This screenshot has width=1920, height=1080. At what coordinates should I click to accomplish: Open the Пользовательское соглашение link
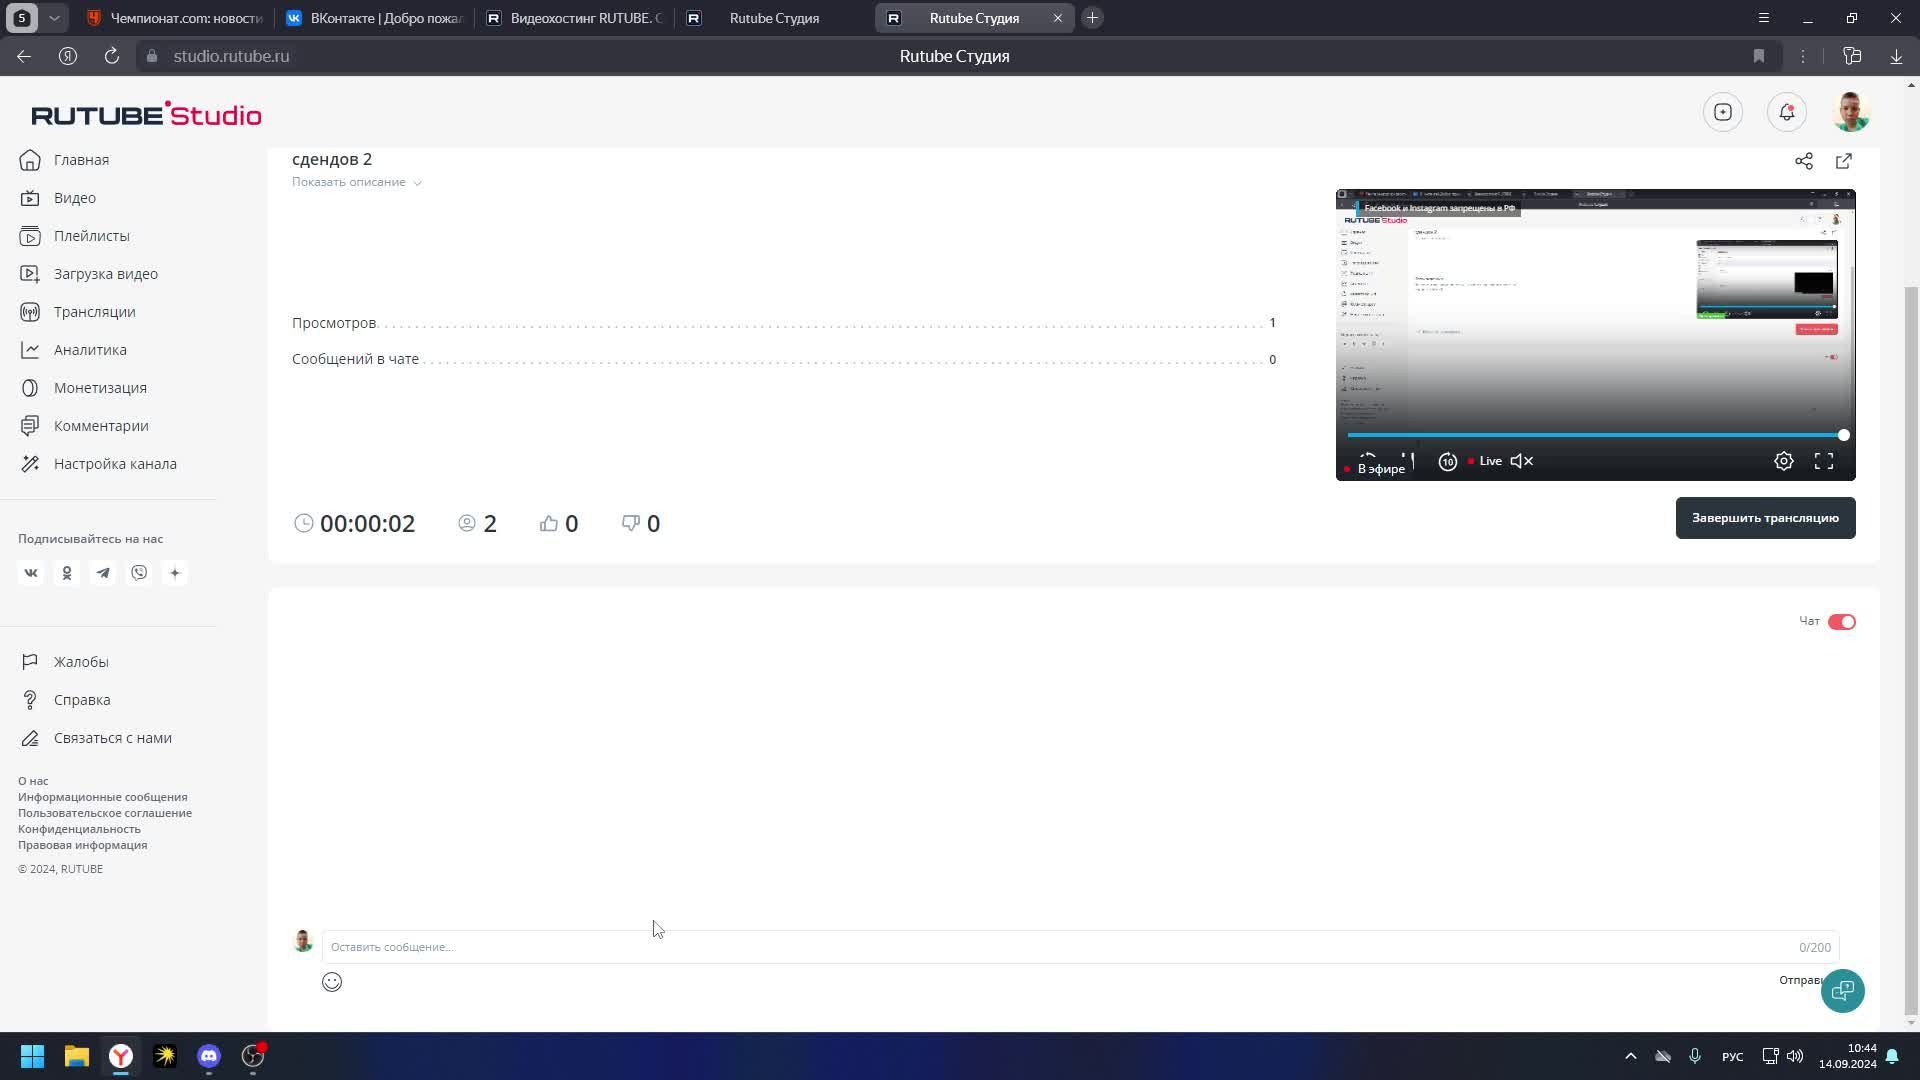pyautogui.click(x=105, y=813)
